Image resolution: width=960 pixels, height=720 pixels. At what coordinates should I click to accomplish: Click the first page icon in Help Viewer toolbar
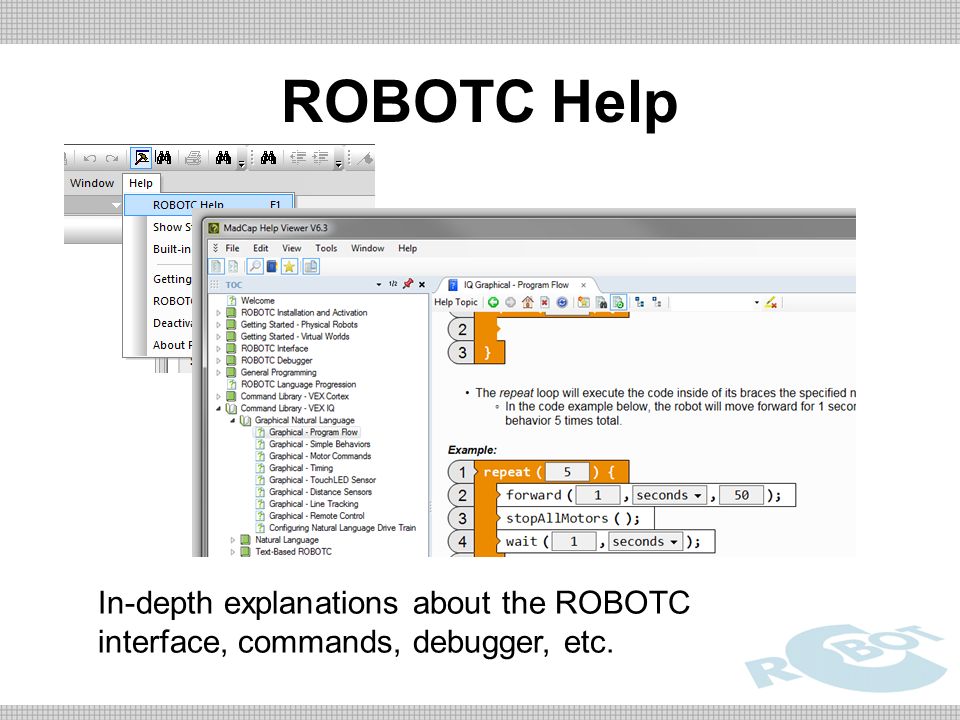pos(216,266)
